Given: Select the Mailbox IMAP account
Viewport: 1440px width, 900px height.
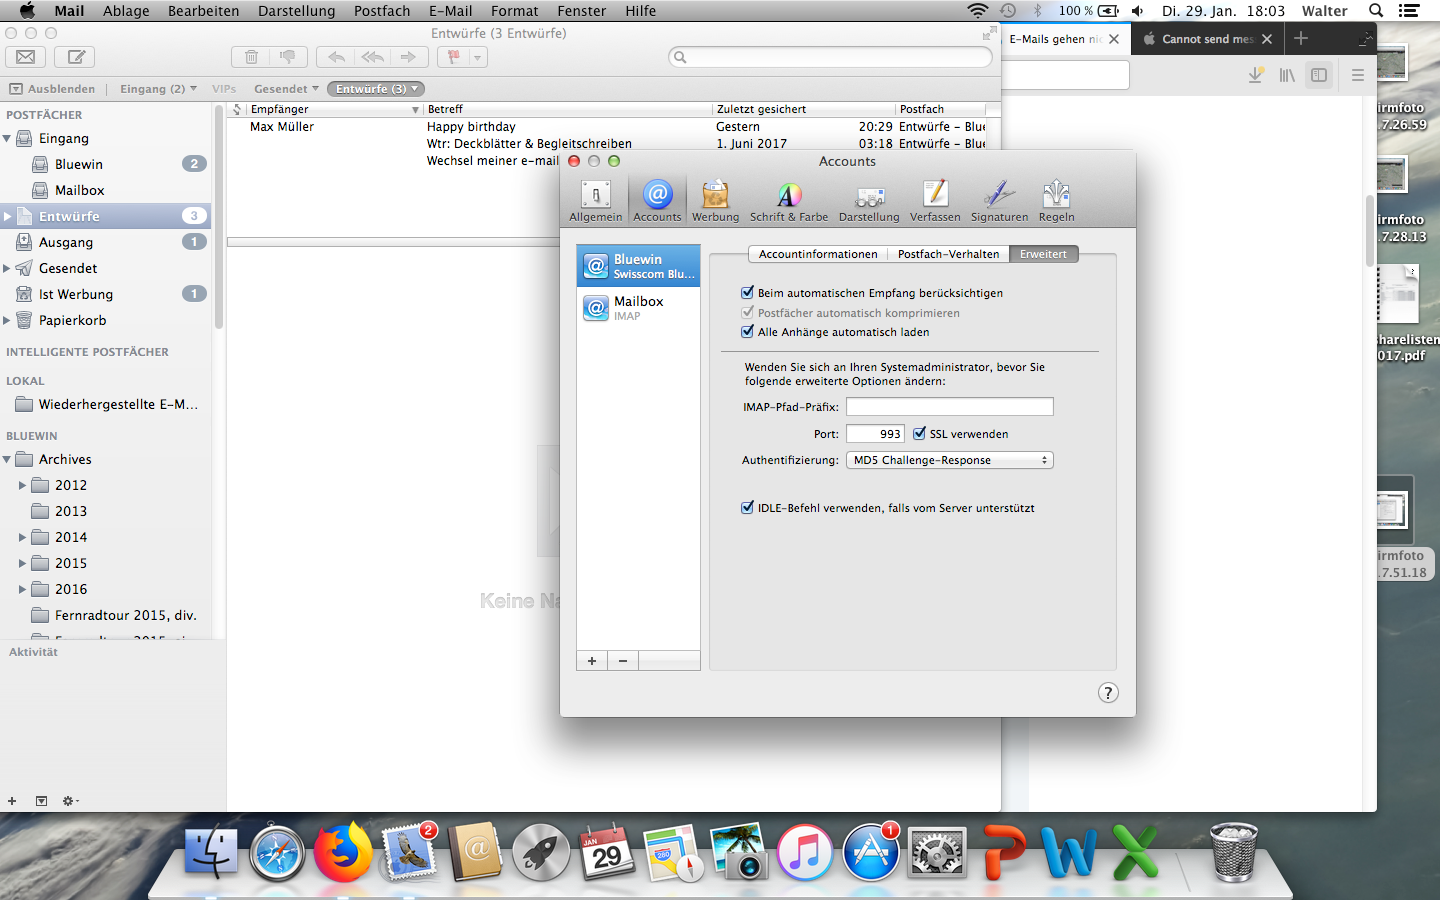Looking at the screenshot, I should tap(638, 307).
